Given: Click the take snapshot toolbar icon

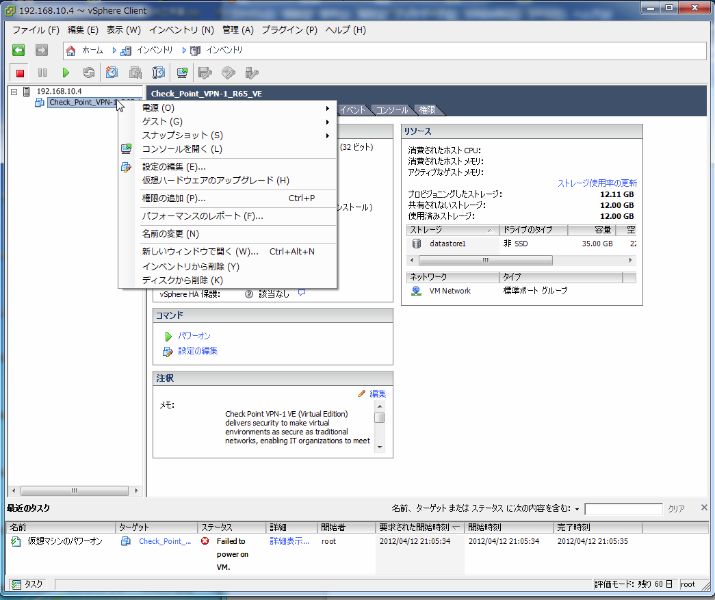Looking at the screenshot, I should [x=112, y=73].
